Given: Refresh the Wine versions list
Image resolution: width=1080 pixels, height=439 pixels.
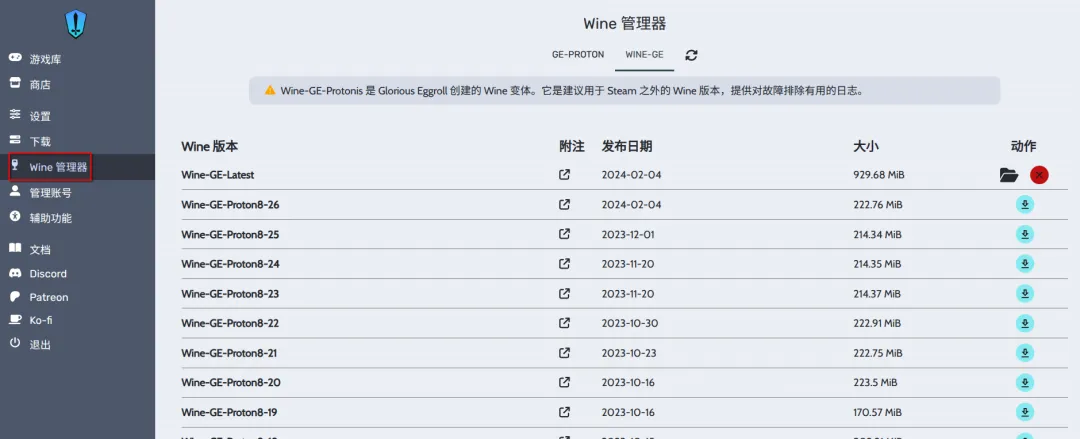Looking at the screenshot, I should [692, 55].
